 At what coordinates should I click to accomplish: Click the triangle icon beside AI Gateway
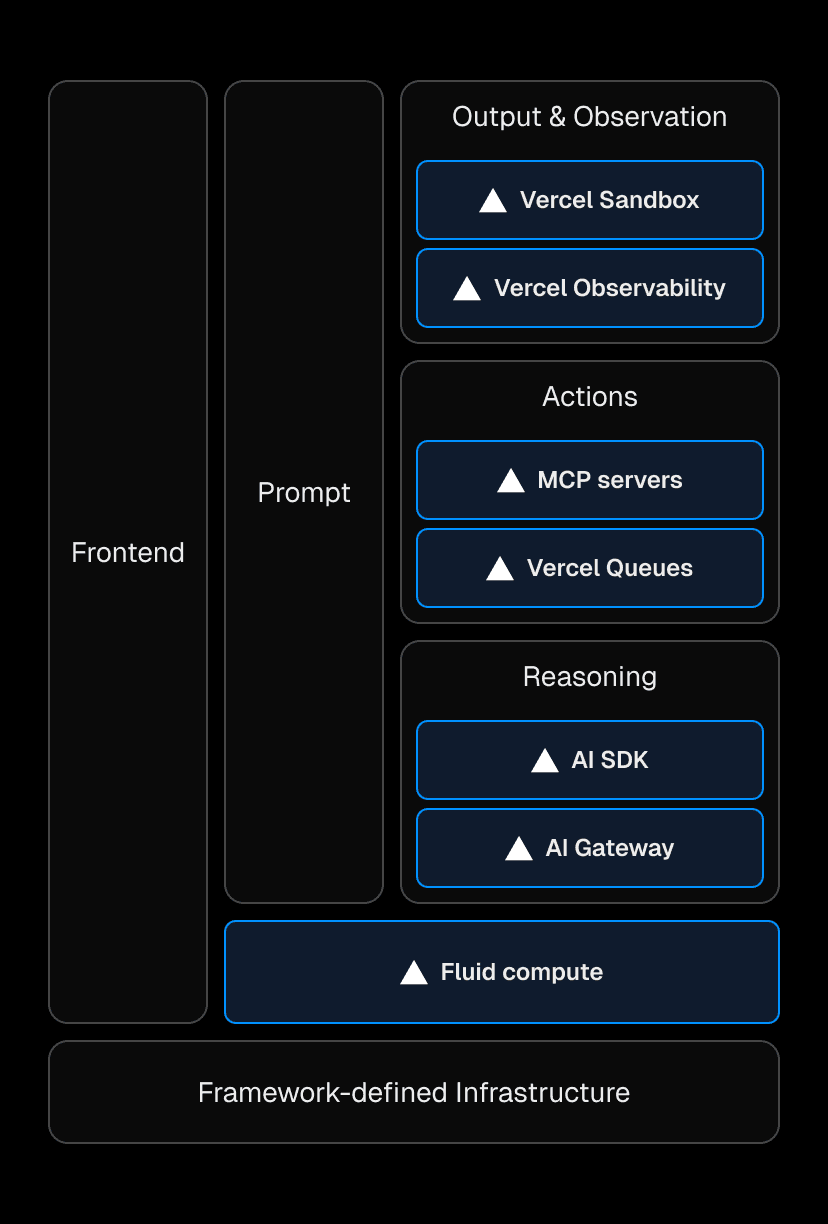tap(519, 849)
